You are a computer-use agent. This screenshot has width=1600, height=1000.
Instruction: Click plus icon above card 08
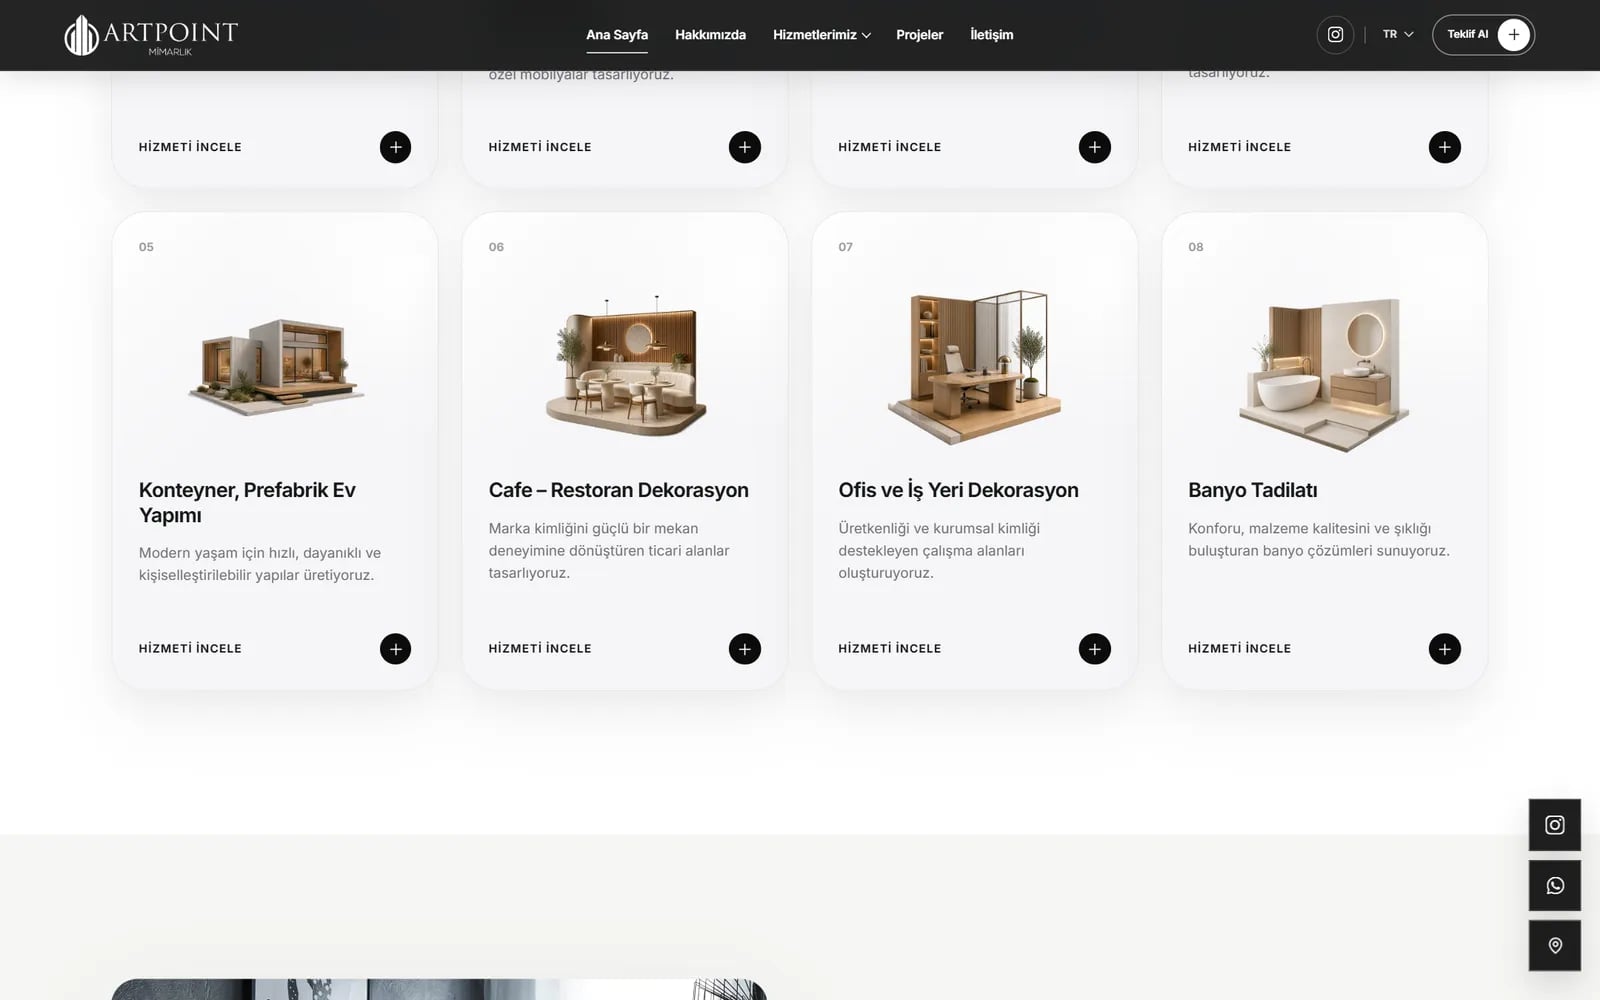(1445, 147)
